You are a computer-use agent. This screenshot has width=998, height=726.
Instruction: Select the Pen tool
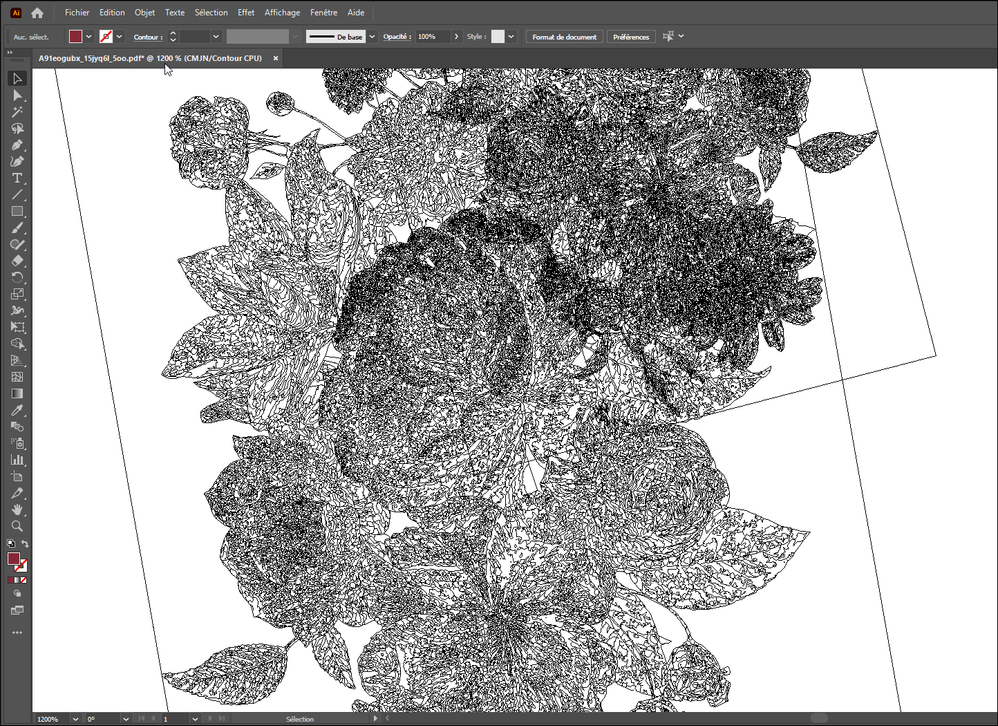(x=17, y=145)
